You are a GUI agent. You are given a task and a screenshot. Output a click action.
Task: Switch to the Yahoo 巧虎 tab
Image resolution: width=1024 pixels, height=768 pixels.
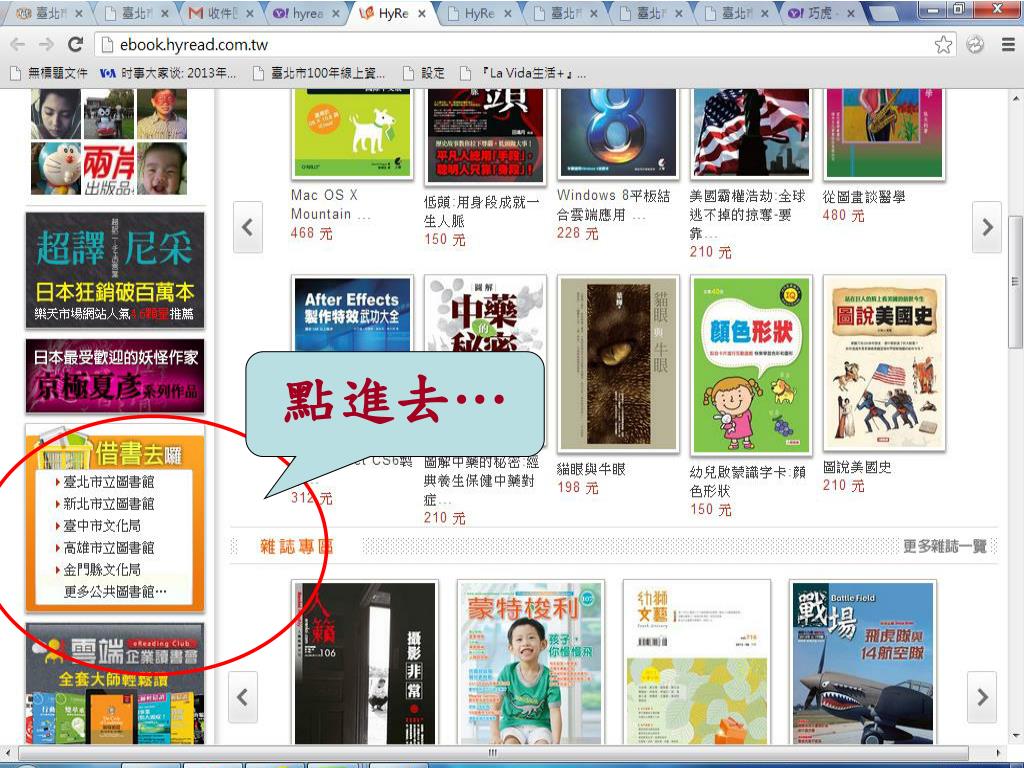pos(820,13)
